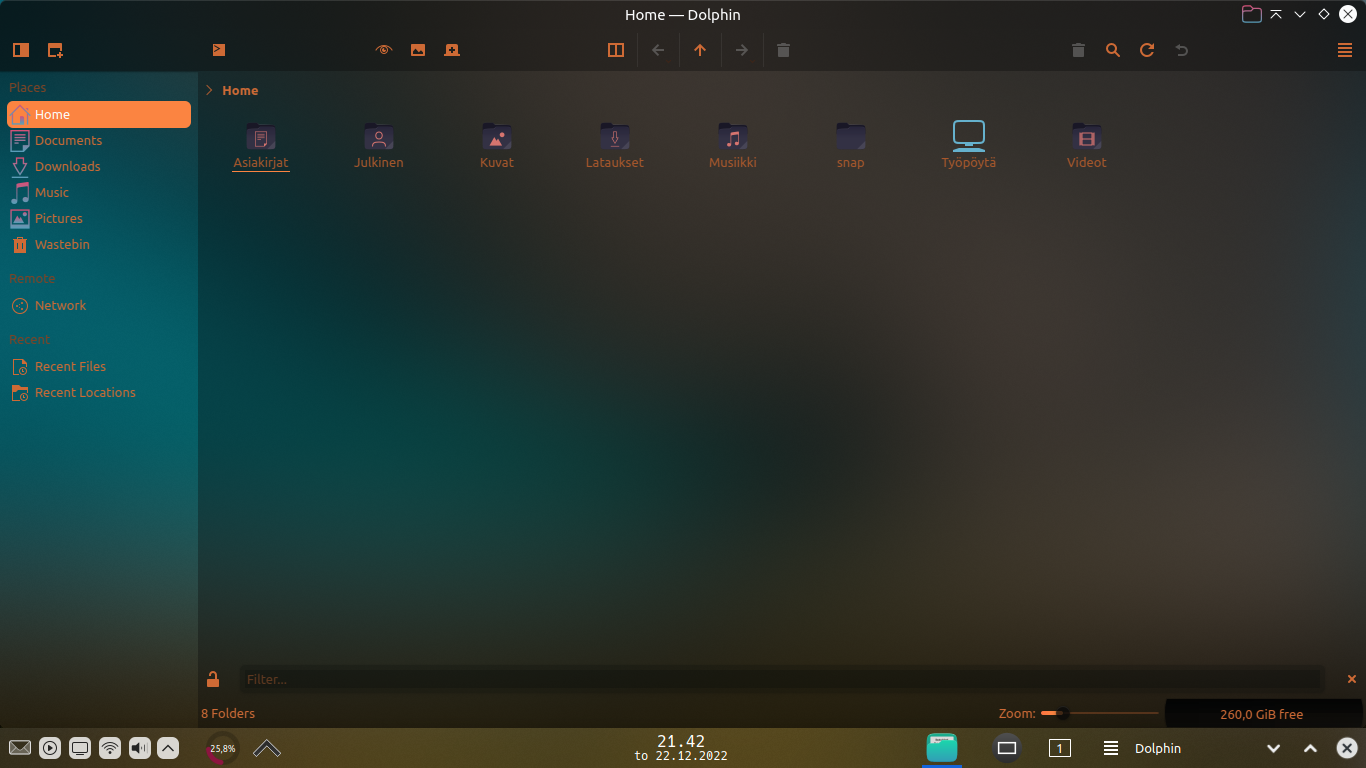Activate split view in the toolbar
Viewport: 1366px width, 768px height.
pyautogui.click(x=616, y=49)
